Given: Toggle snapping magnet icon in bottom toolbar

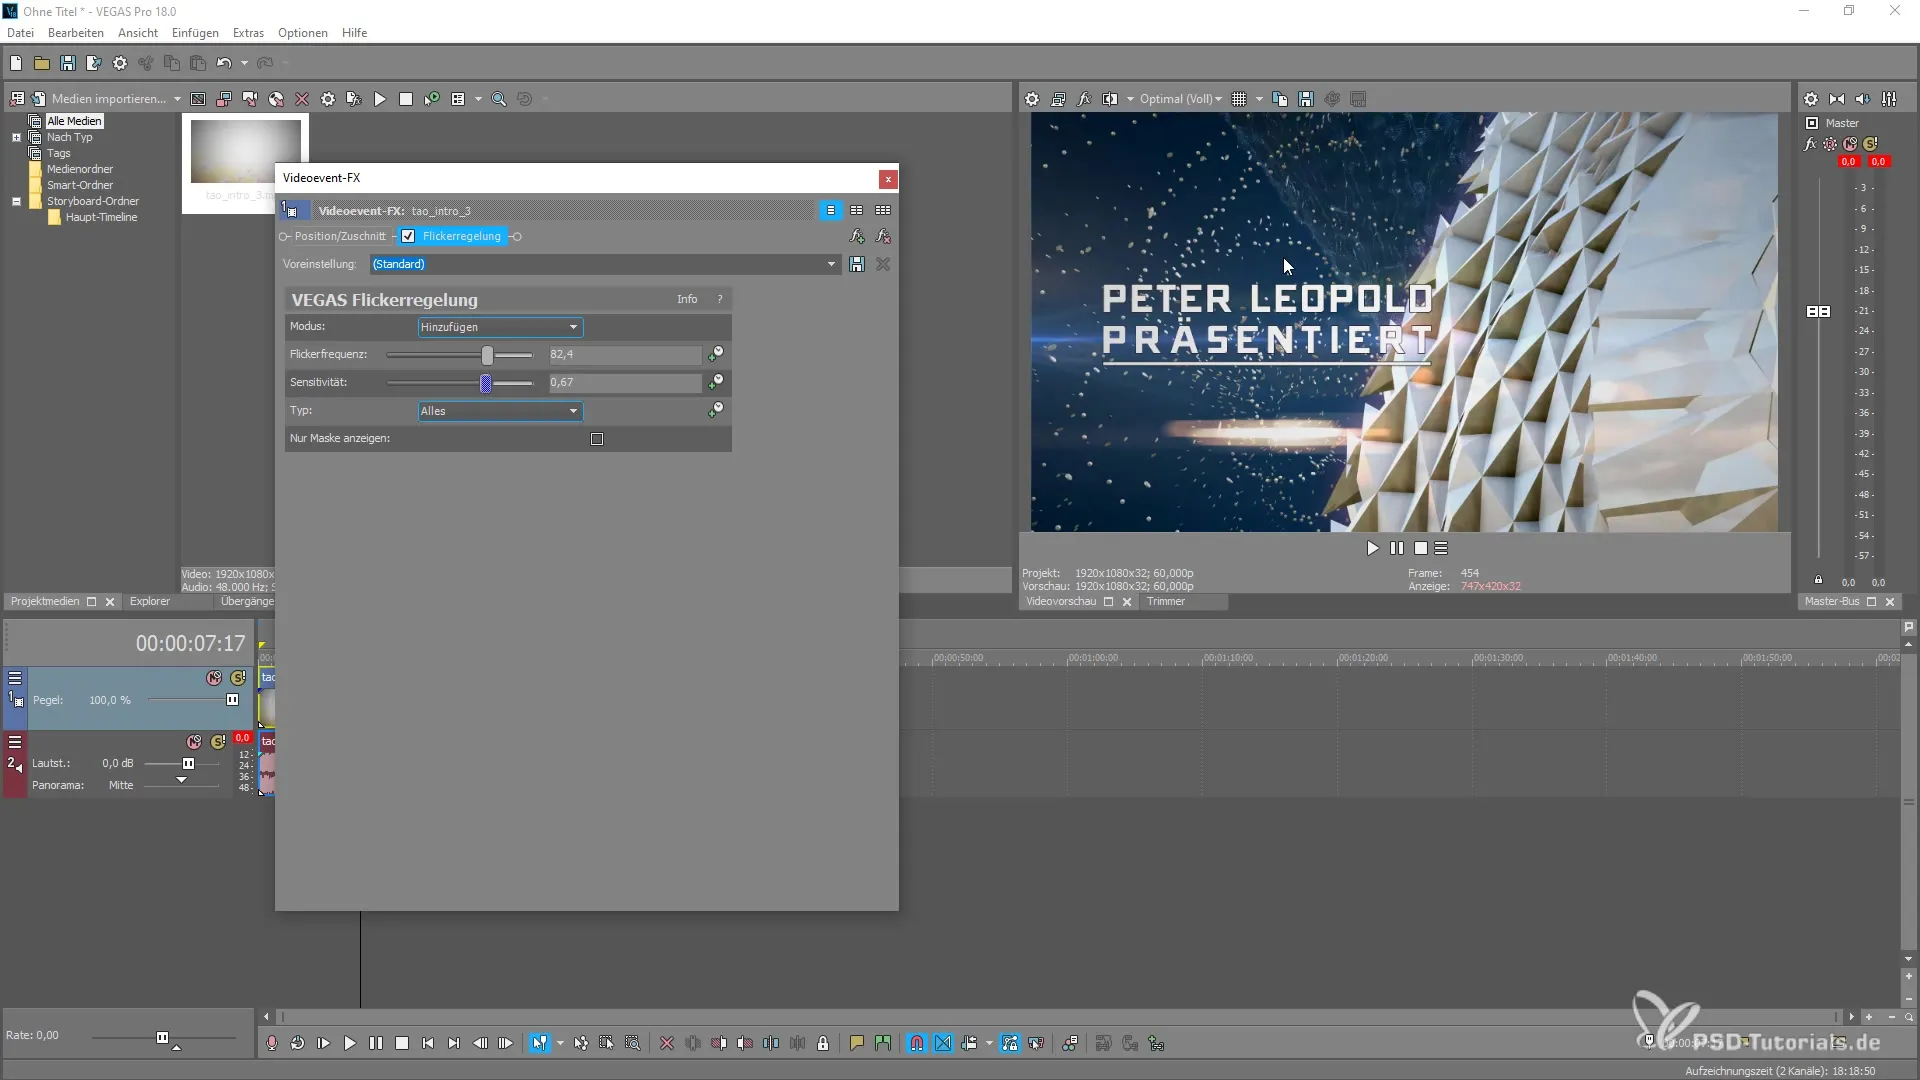Looking at the screenshot, I should [917, 1043].
